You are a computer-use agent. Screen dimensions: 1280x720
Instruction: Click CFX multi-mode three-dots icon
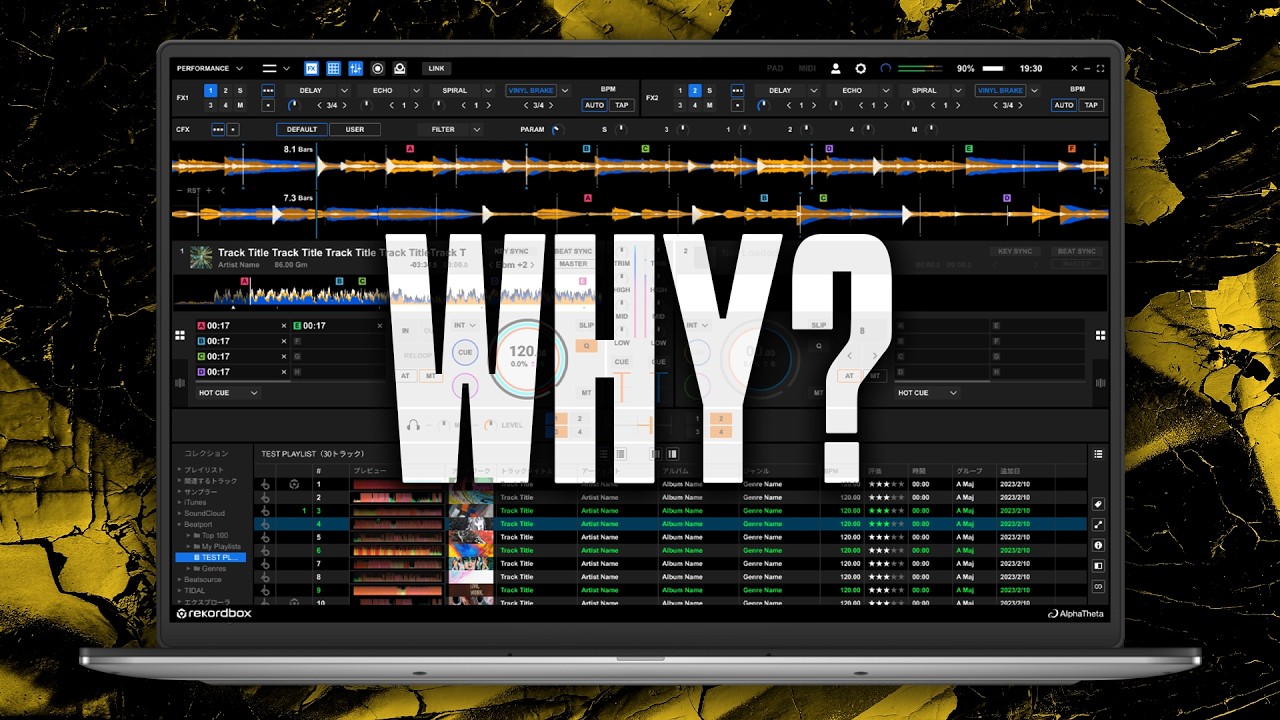[218, 129]
